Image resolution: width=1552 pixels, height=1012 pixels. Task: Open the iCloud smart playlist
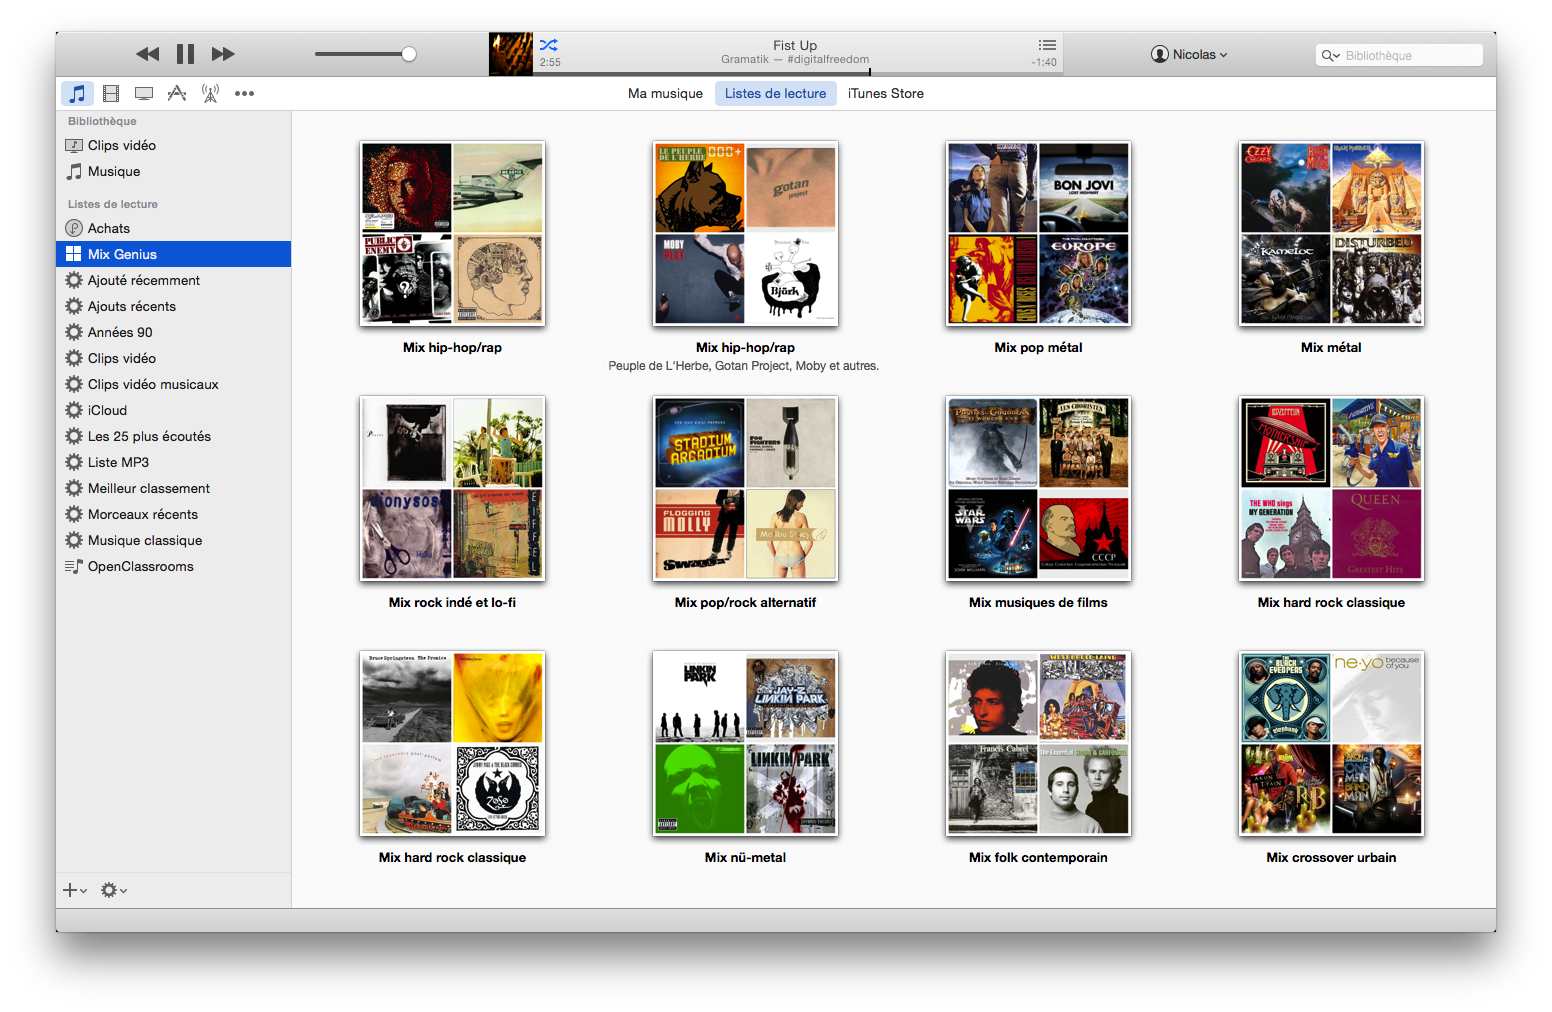tap(174, 410)
